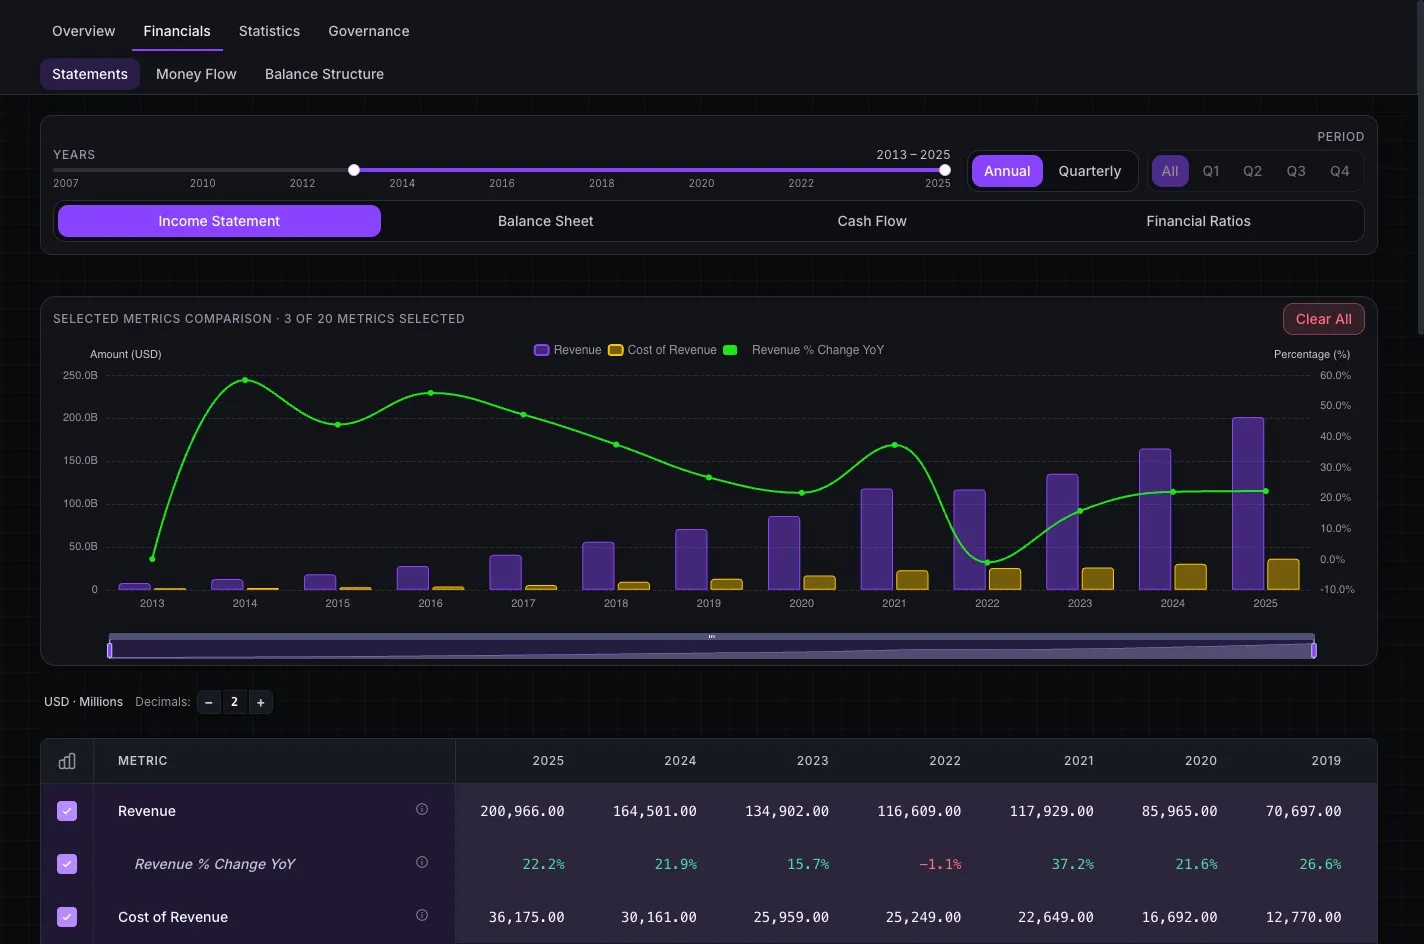Toggle Cost of Revenue legend swatch
1424x944 pixels.
pos(615,350)
